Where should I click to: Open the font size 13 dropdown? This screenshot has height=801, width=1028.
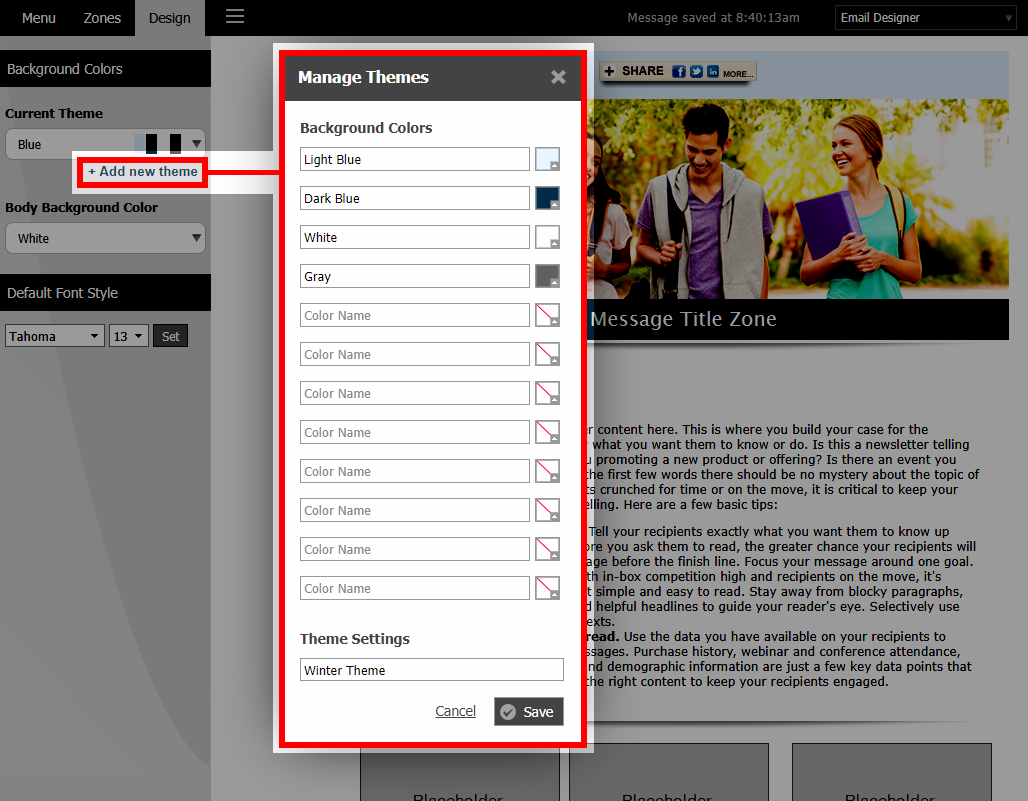pyautogui.click(x=128, y=336)
